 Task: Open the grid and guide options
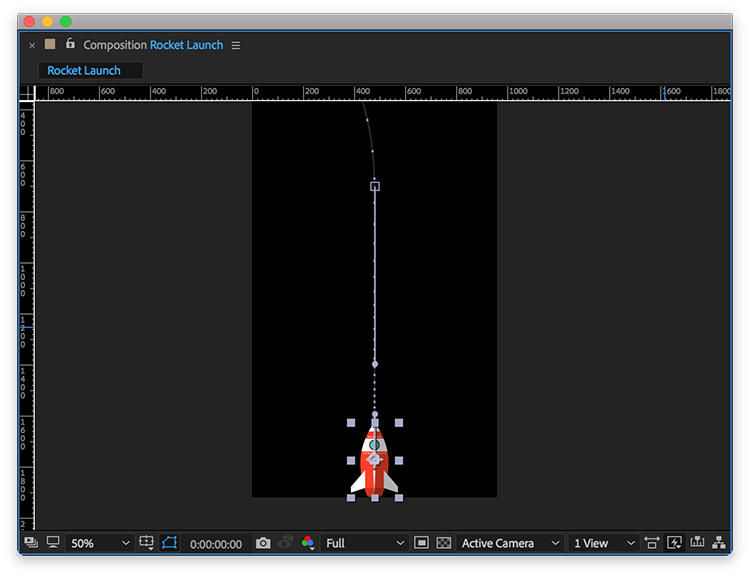[147, 543]
